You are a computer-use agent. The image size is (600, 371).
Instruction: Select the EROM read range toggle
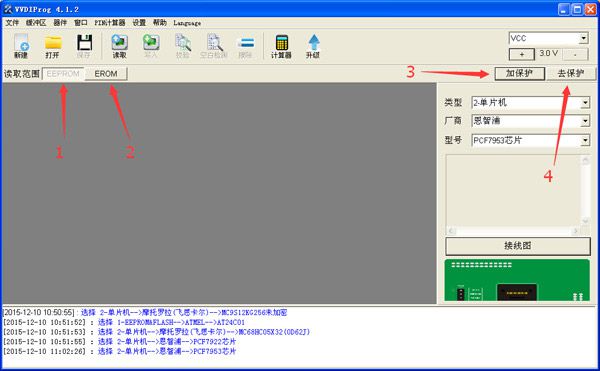click(106, 74)
